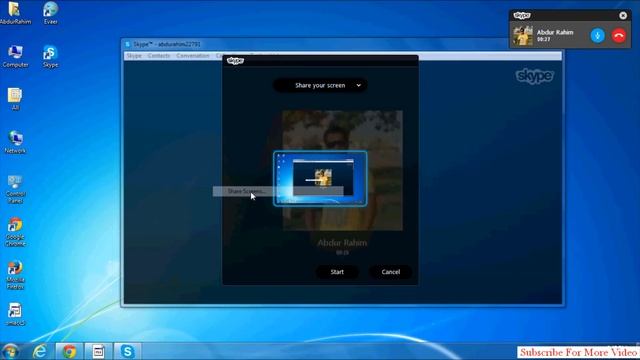This screenshot has height=360, width=640.
Task: Click the large Skype logo in the call window
Action: coord(534,76)
